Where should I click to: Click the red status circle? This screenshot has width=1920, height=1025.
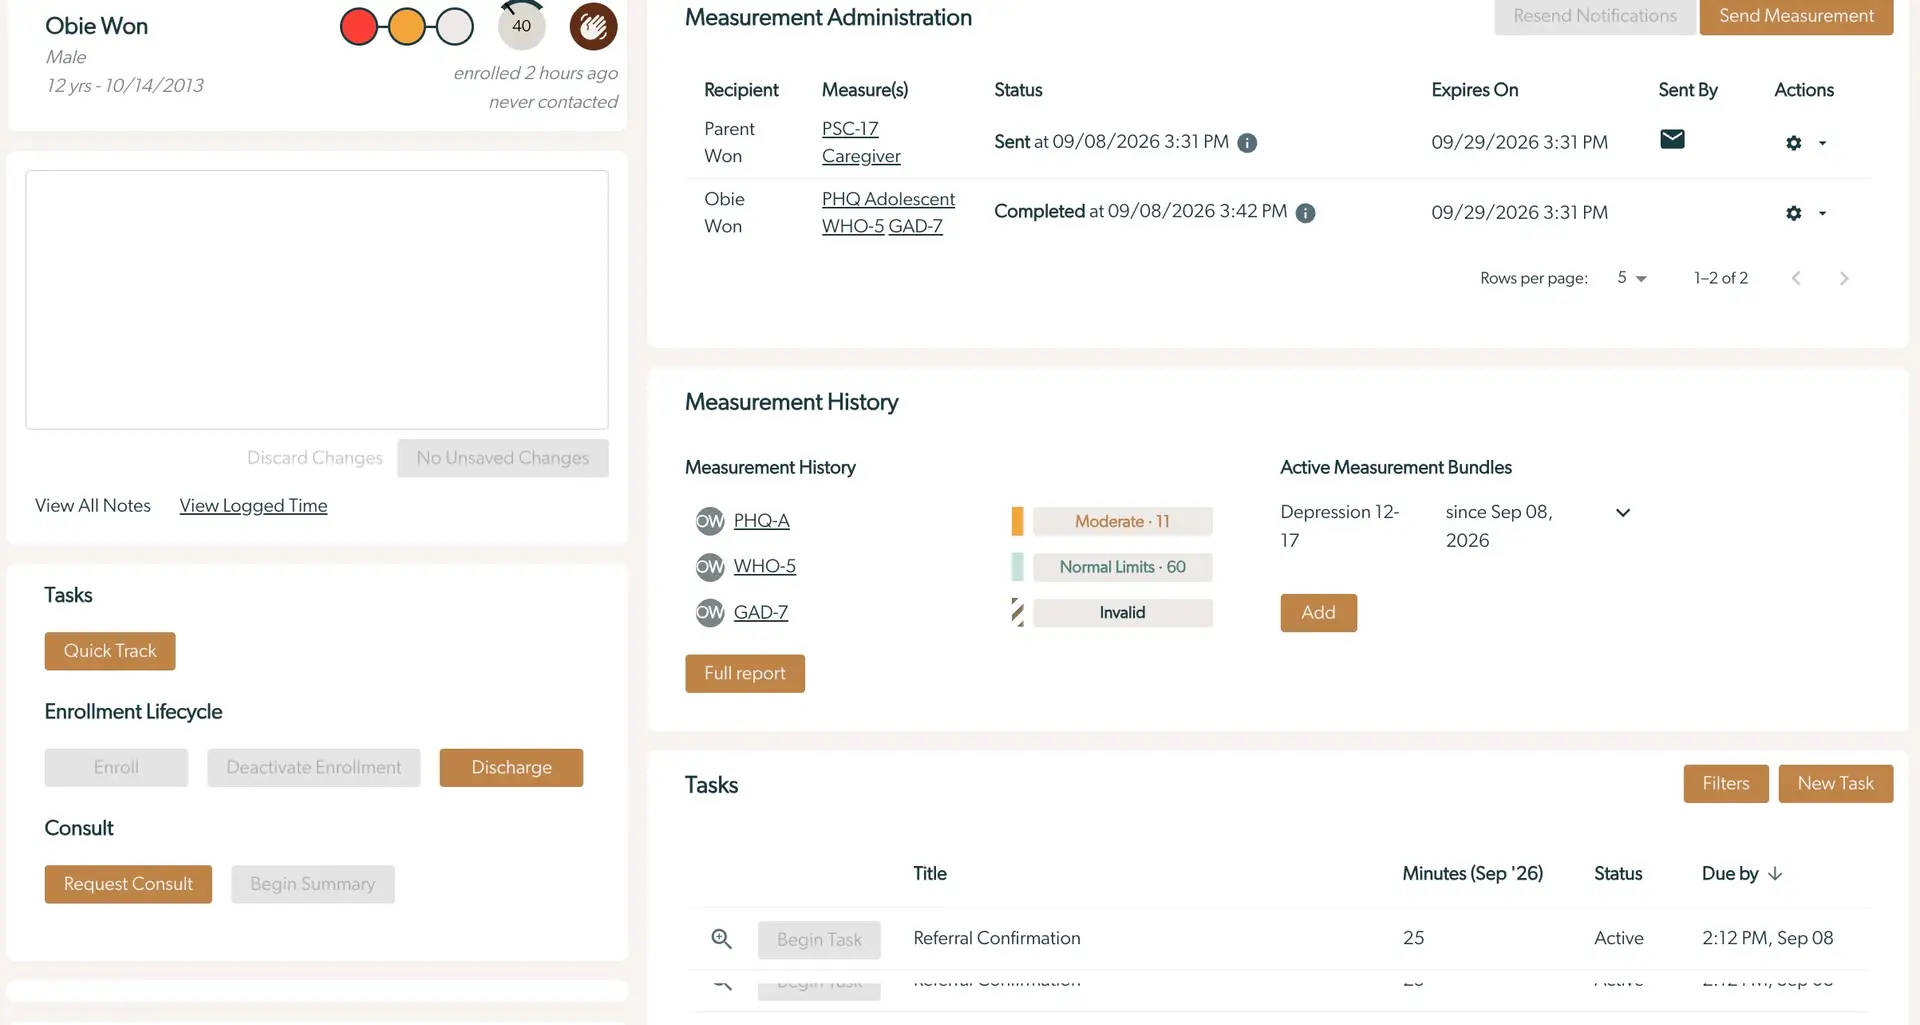click(x=359, y=27)
